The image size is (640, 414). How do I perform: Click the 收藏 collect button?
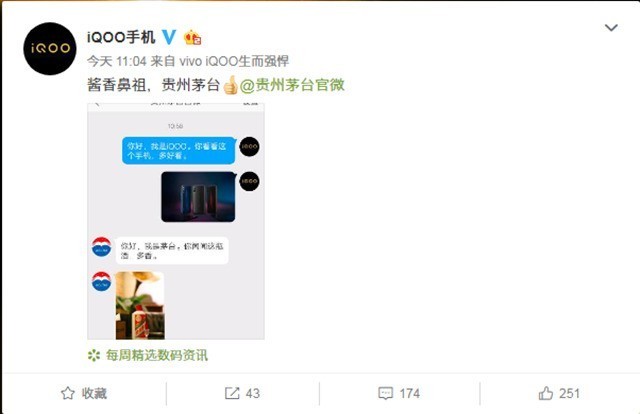point(94,393)
